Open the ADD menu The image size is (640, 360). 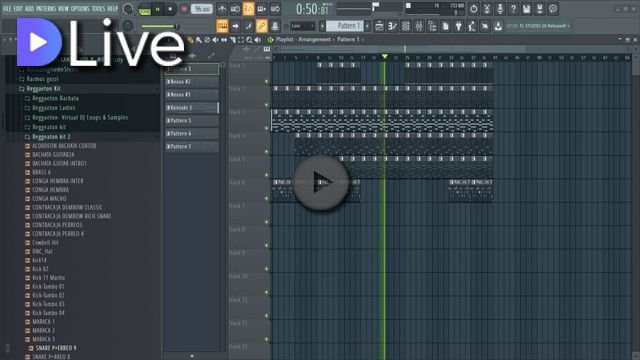coord(29,9)
